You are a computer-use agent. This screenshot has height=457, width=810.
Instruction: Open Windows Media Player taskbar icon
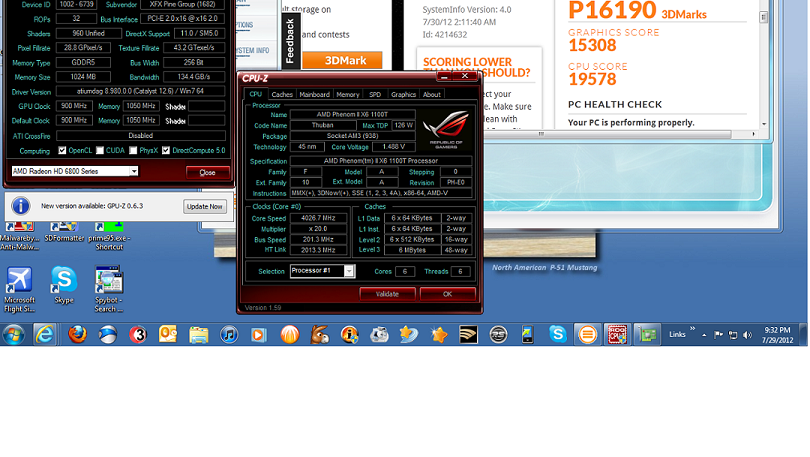pyautogui.click(x=259, y=335)
